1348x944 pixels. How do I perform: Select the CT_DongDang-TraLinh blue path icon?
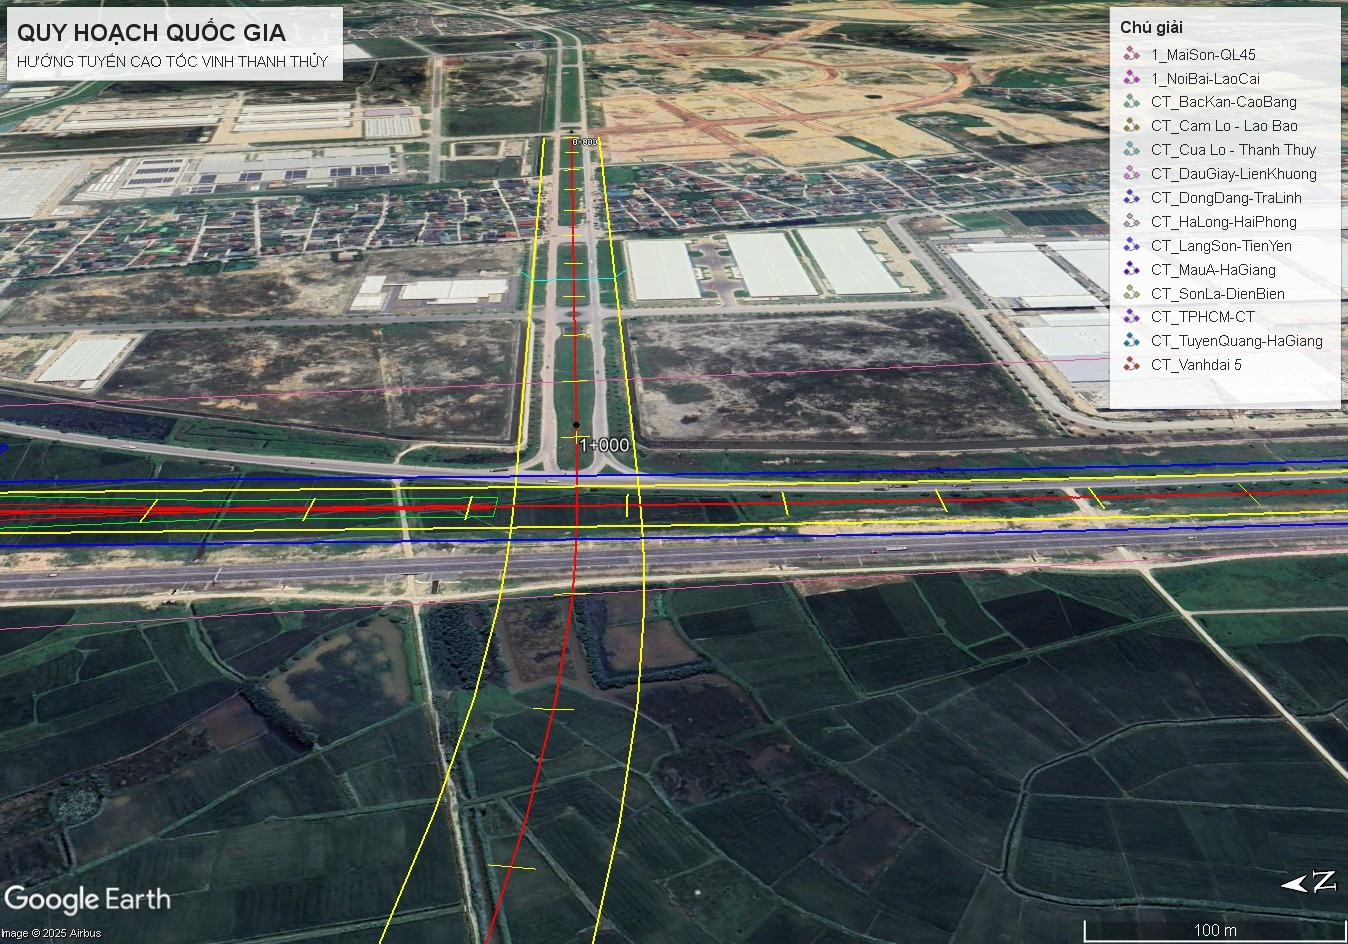[1131, 198]
